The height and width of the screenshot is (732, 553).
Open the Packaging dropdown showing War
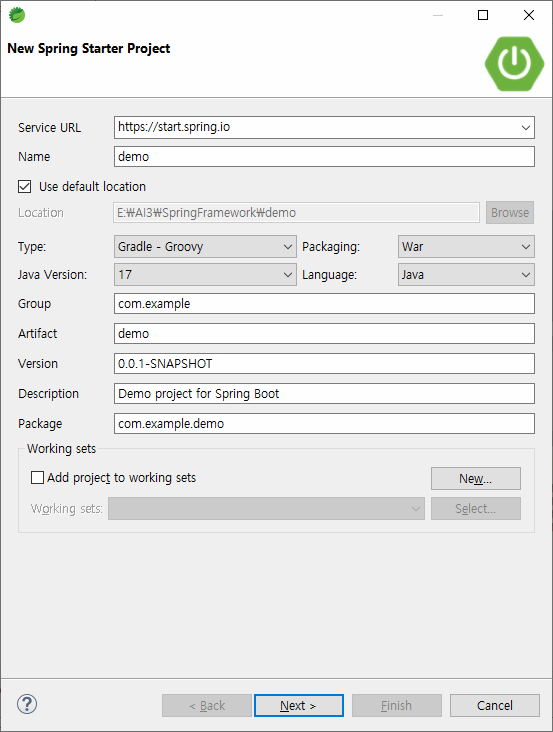pyautogui.click(x=466, y=246)
